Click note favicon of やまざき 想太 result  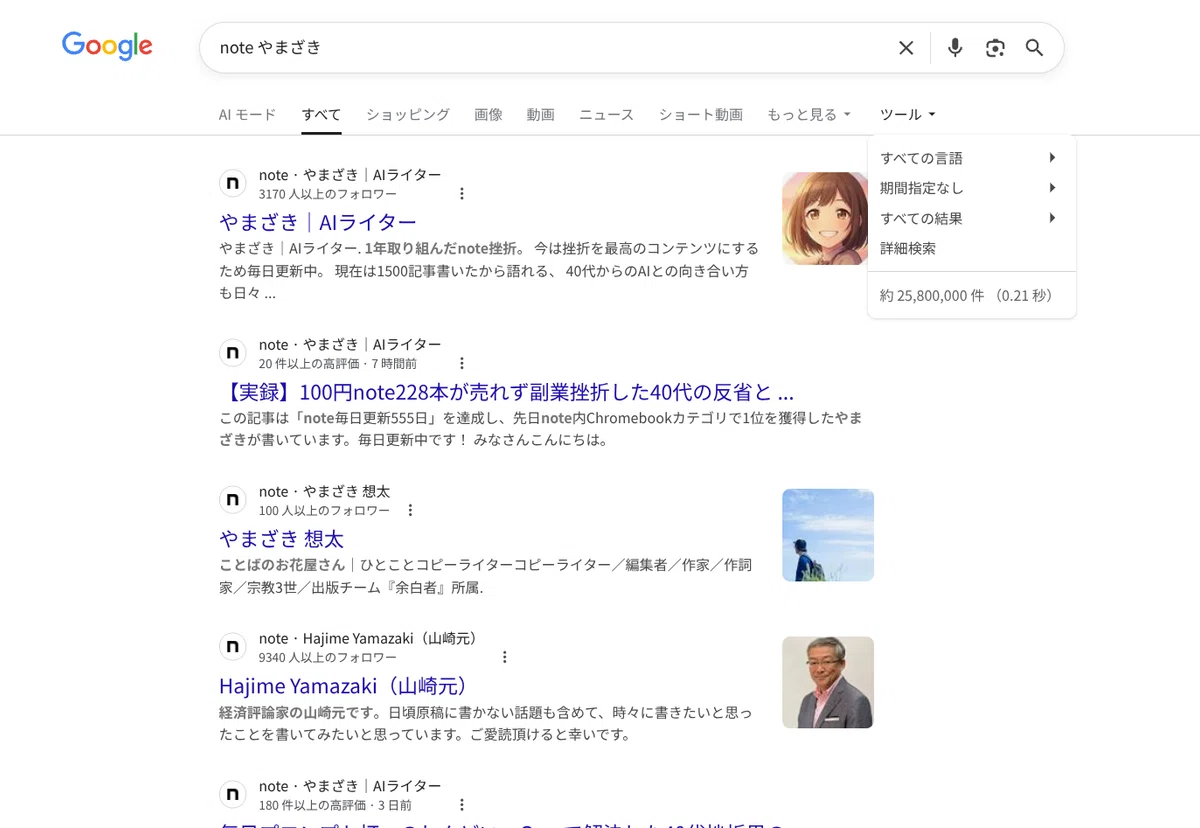click(x=233, y=501)
